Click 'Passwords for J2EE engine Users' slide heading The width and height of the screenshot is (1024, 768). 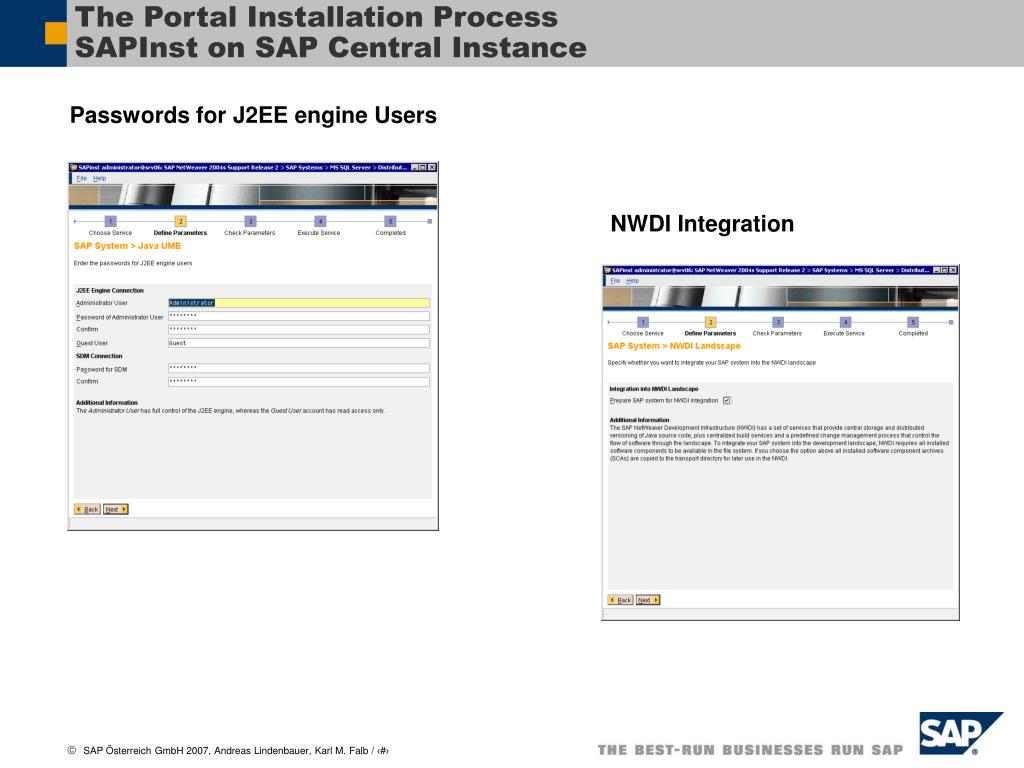(x=253, y=116)
